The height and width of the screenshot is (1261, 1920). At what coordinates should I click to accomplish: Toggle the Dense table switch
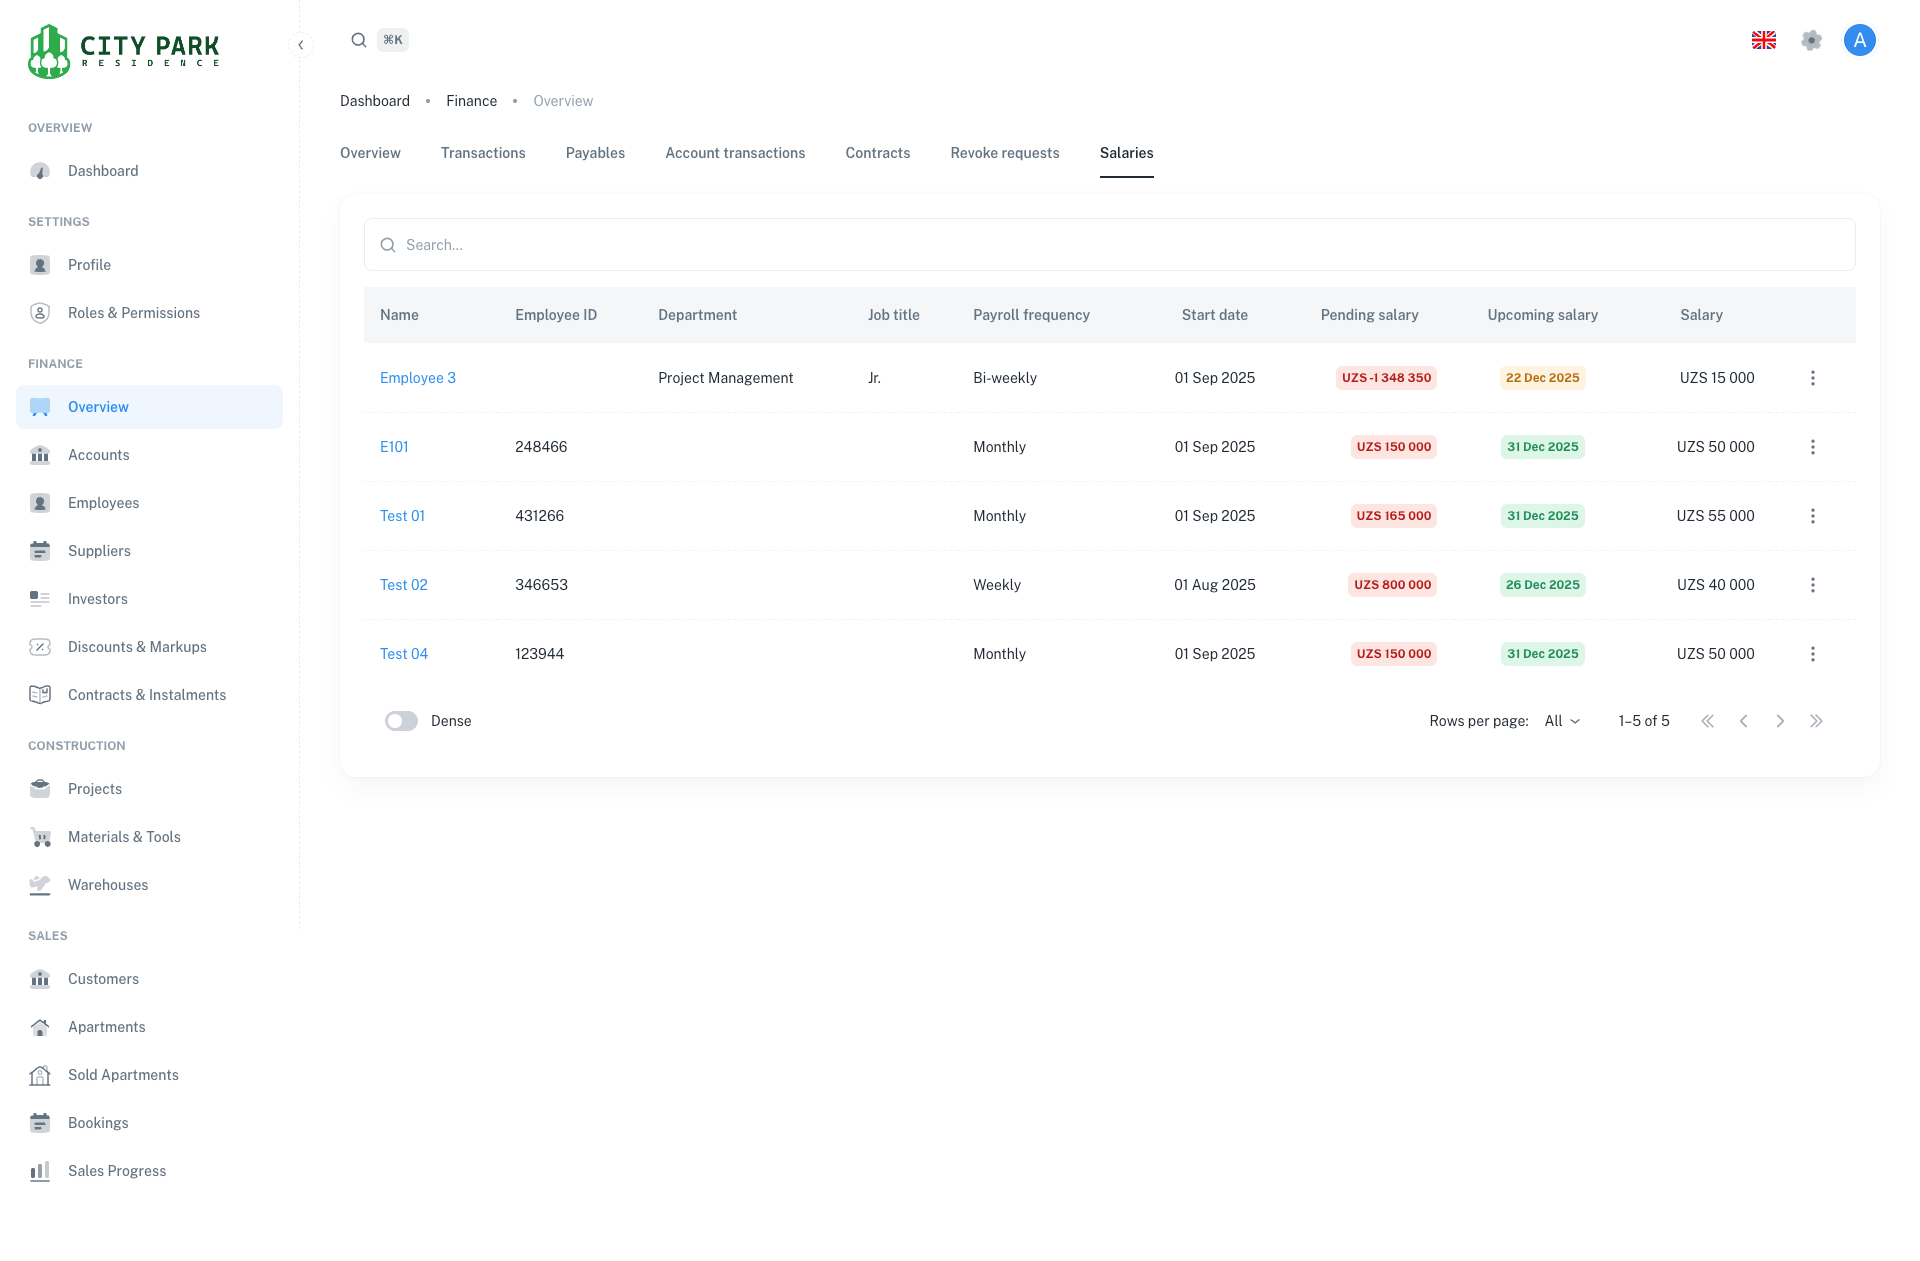(x=401, y=721)
